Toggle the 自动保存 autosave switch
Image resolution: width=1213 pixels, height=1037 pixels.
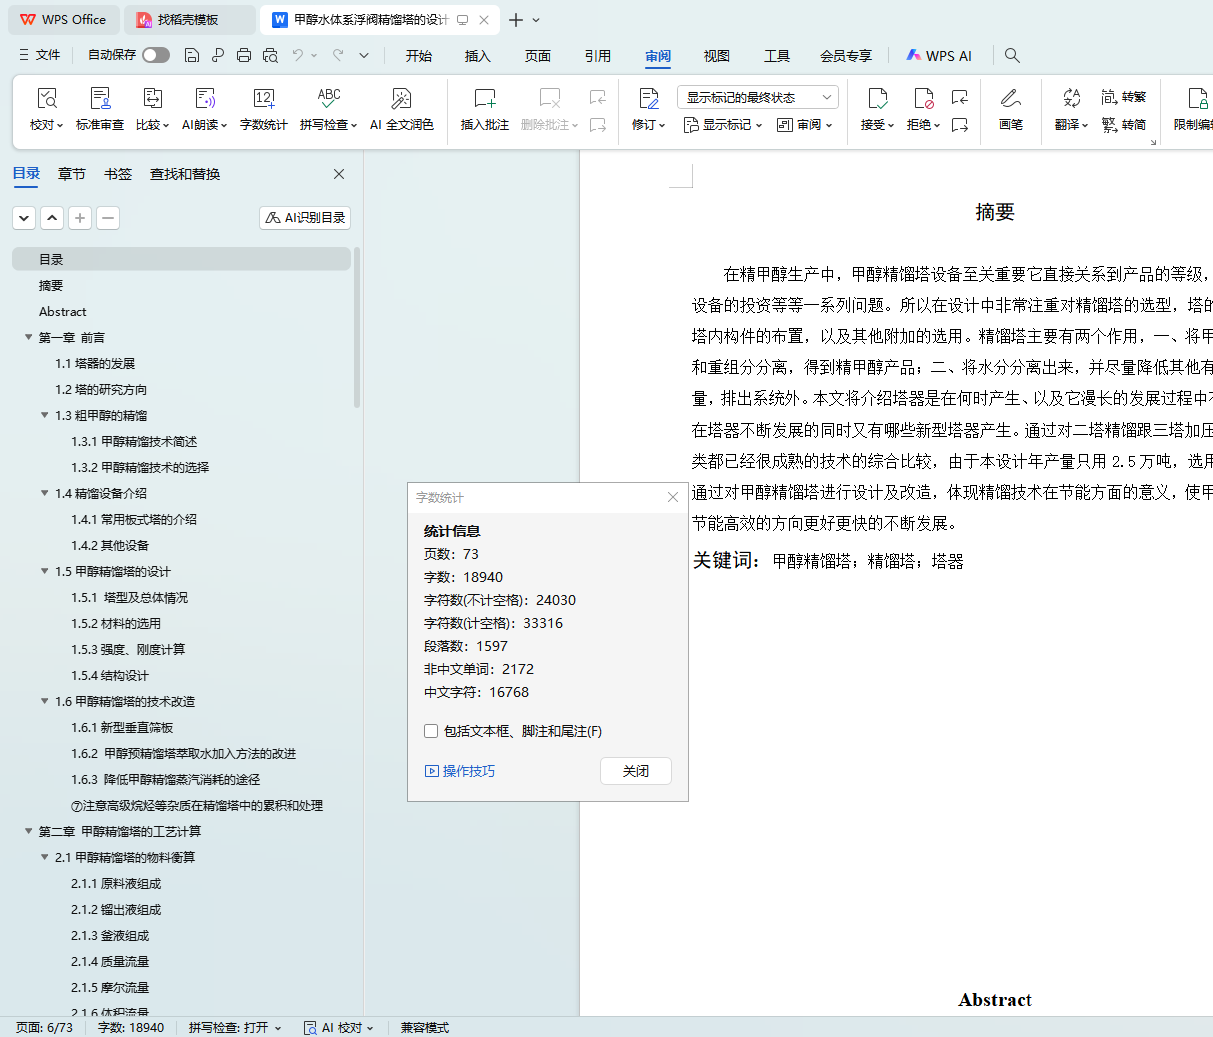pos(156,55)
